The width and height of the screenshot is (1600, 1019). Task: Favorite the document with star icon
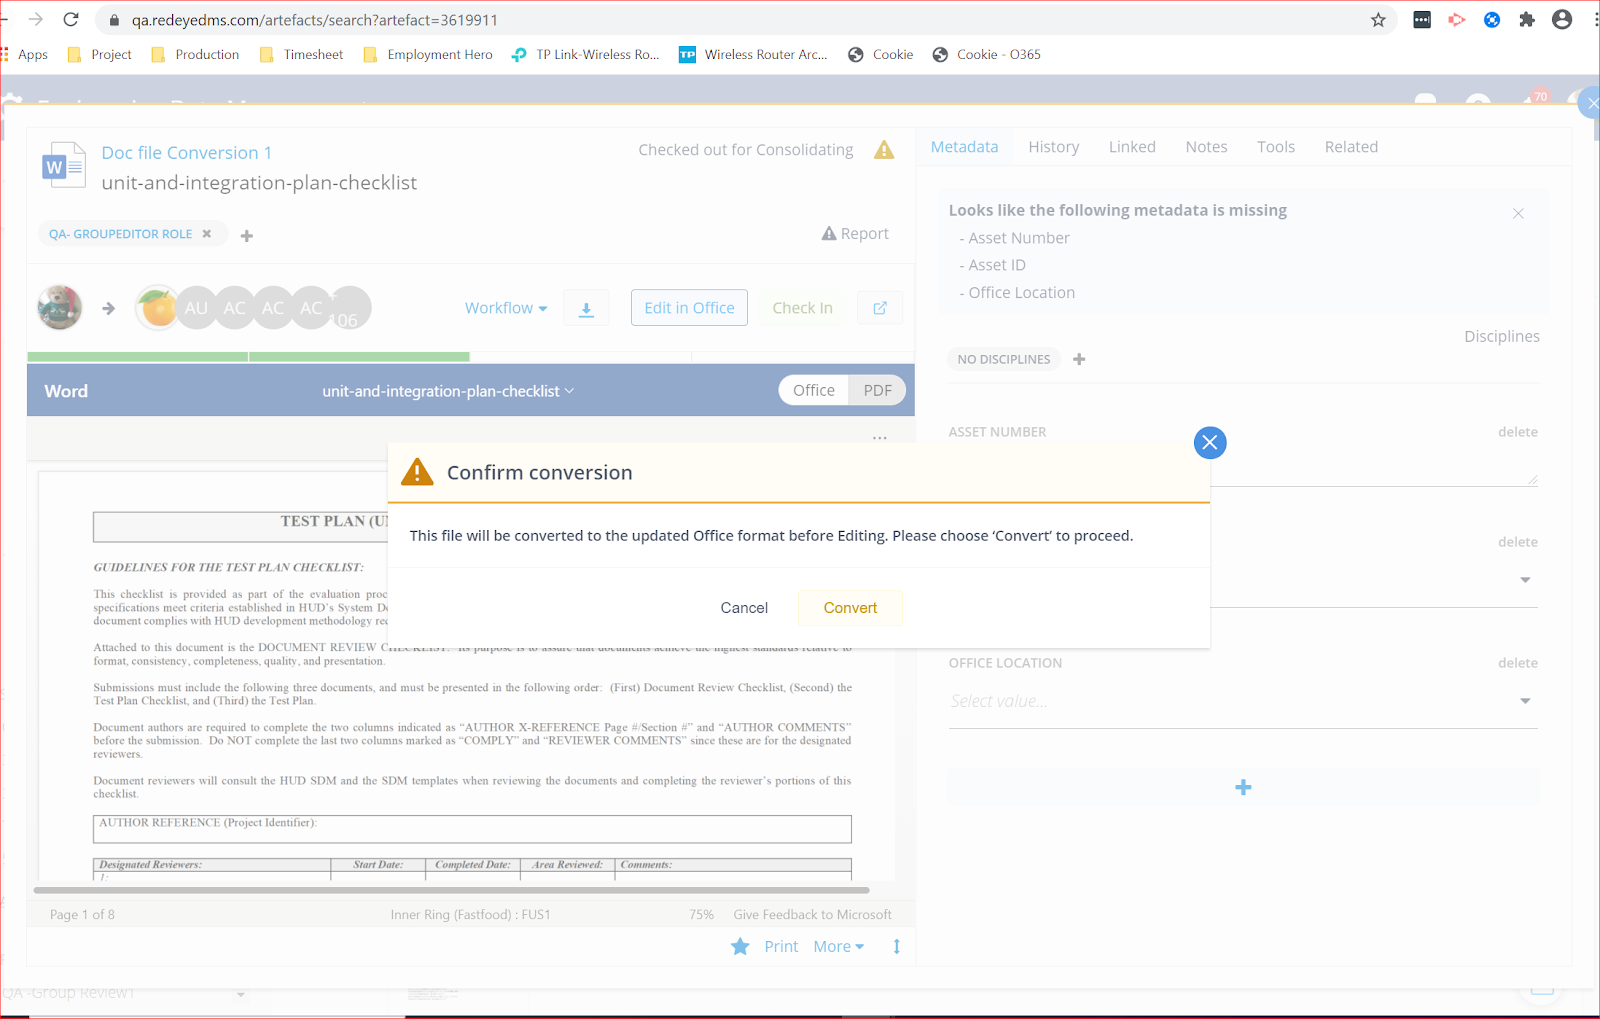(740, 946)
